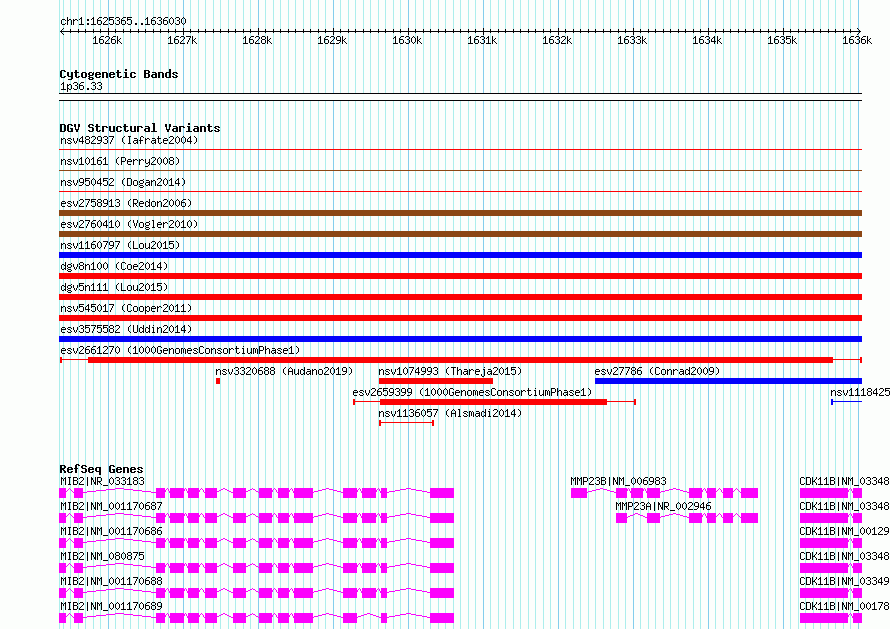
Task: Click the MMP23A|NR_002946 gene label
Action: click(664, 506)
